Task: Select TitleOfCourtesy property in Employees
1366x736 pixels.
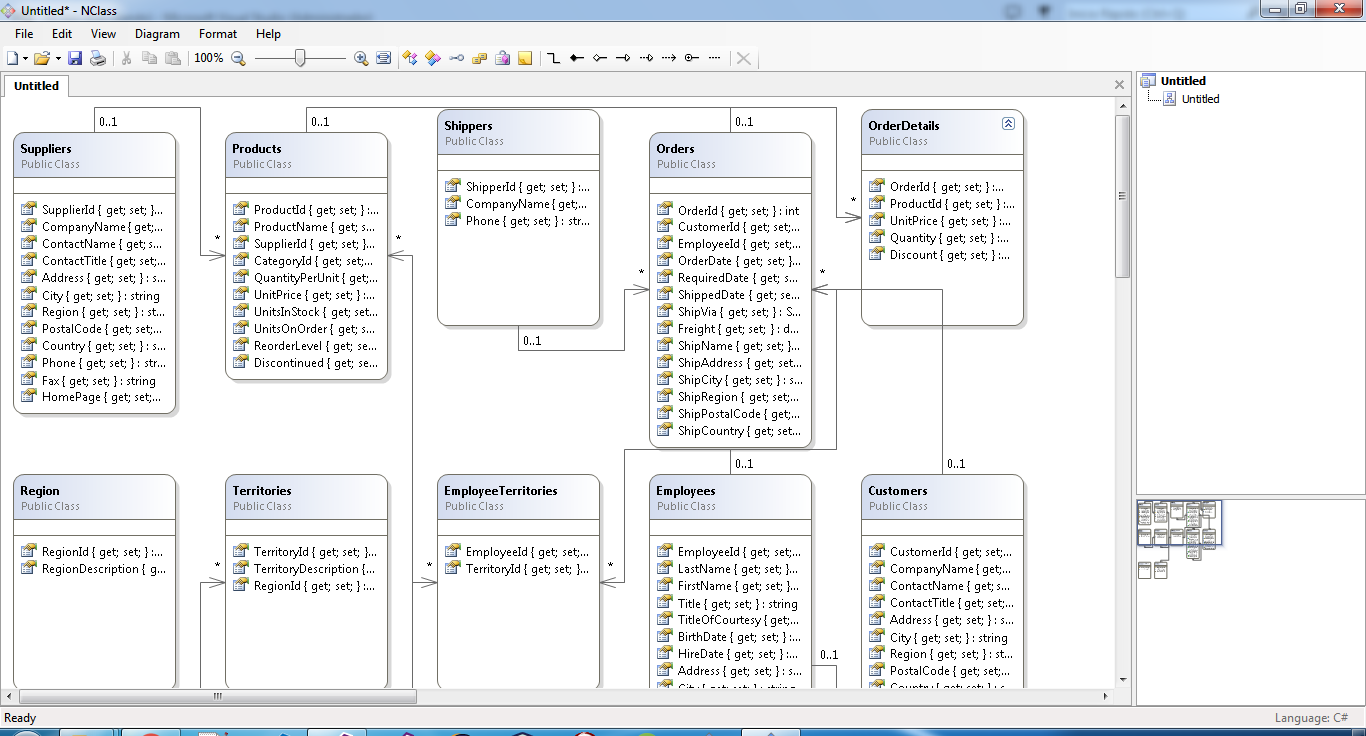Action: 728,620
